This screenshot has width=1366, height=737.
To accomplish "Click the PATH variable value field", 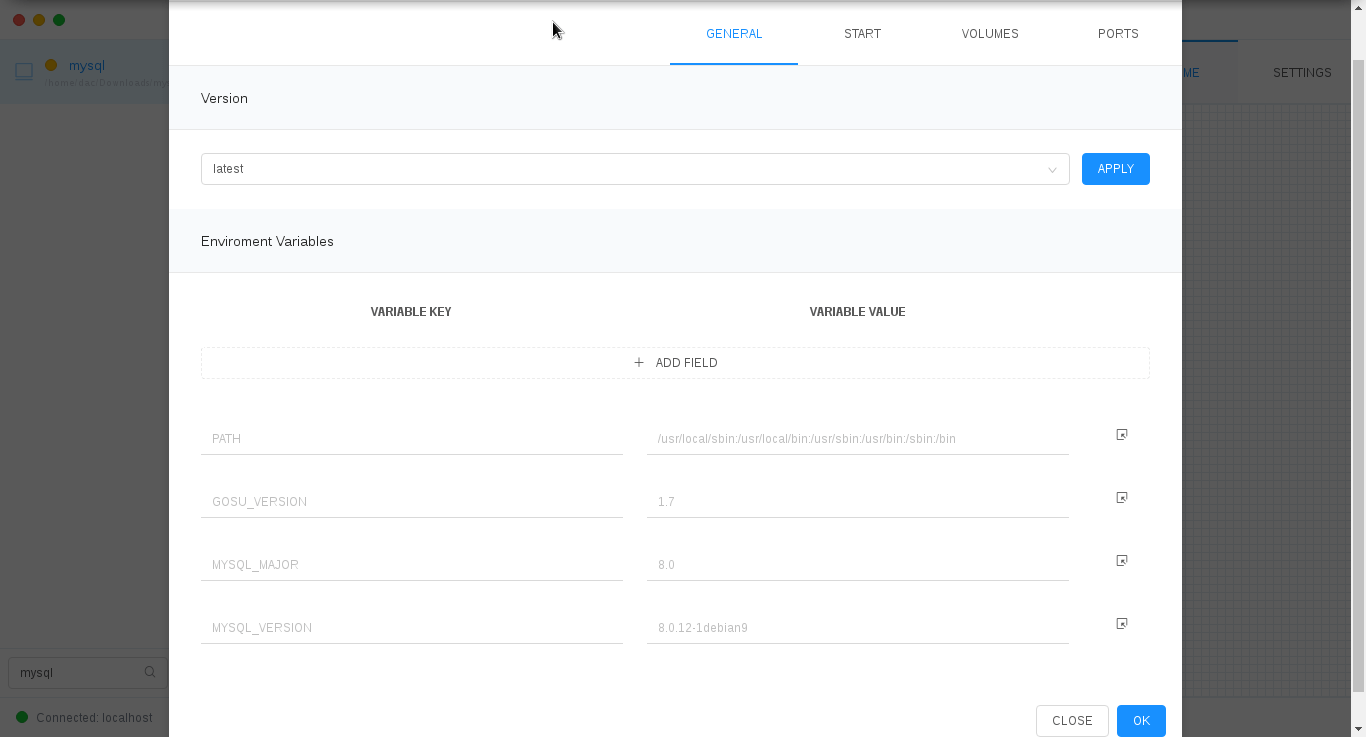I will coord(858,439).
